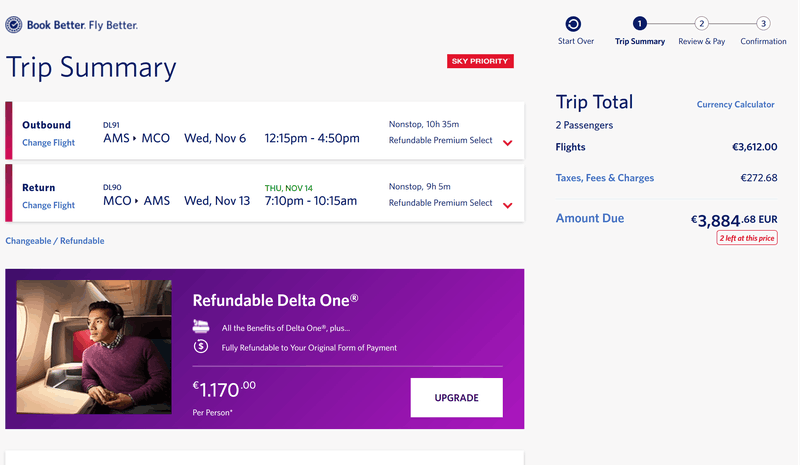Viewport: 800px width, 465px height.
Task: Click the lie-flat seat icon
Action: [x=201, y=327]
